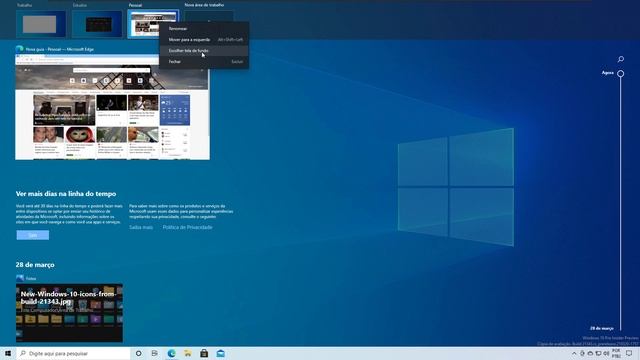
Task: Select the Pessoal virtual desktop thumbnail
Action: point(153,24)
